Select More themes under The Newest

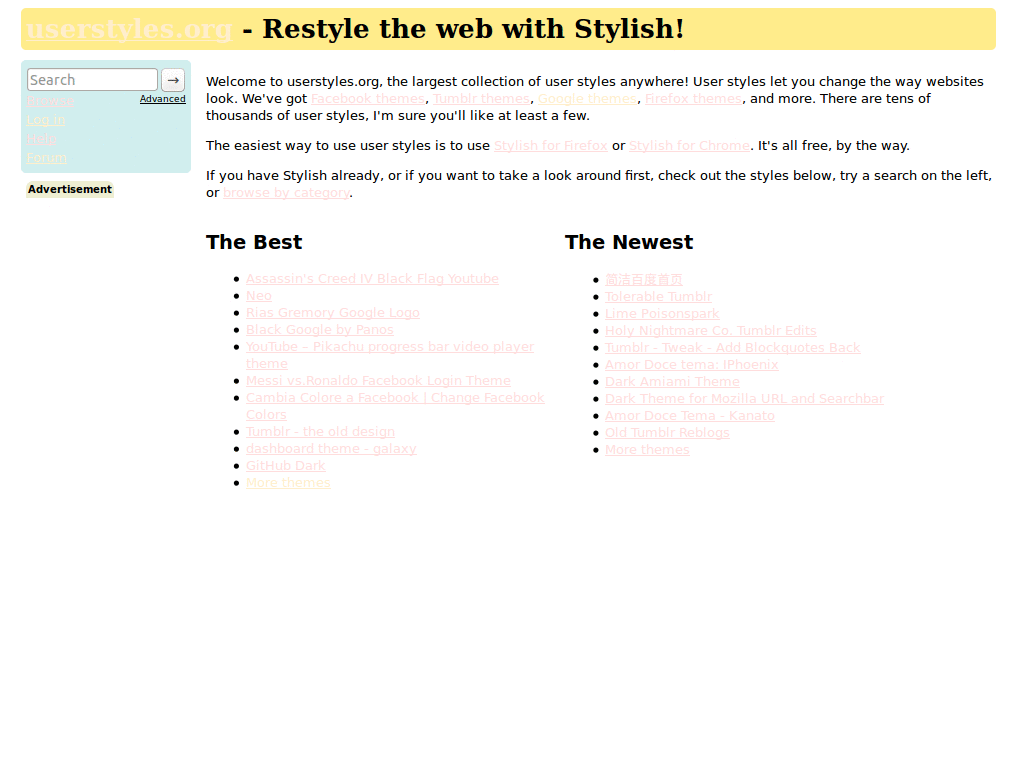point(647,449)
